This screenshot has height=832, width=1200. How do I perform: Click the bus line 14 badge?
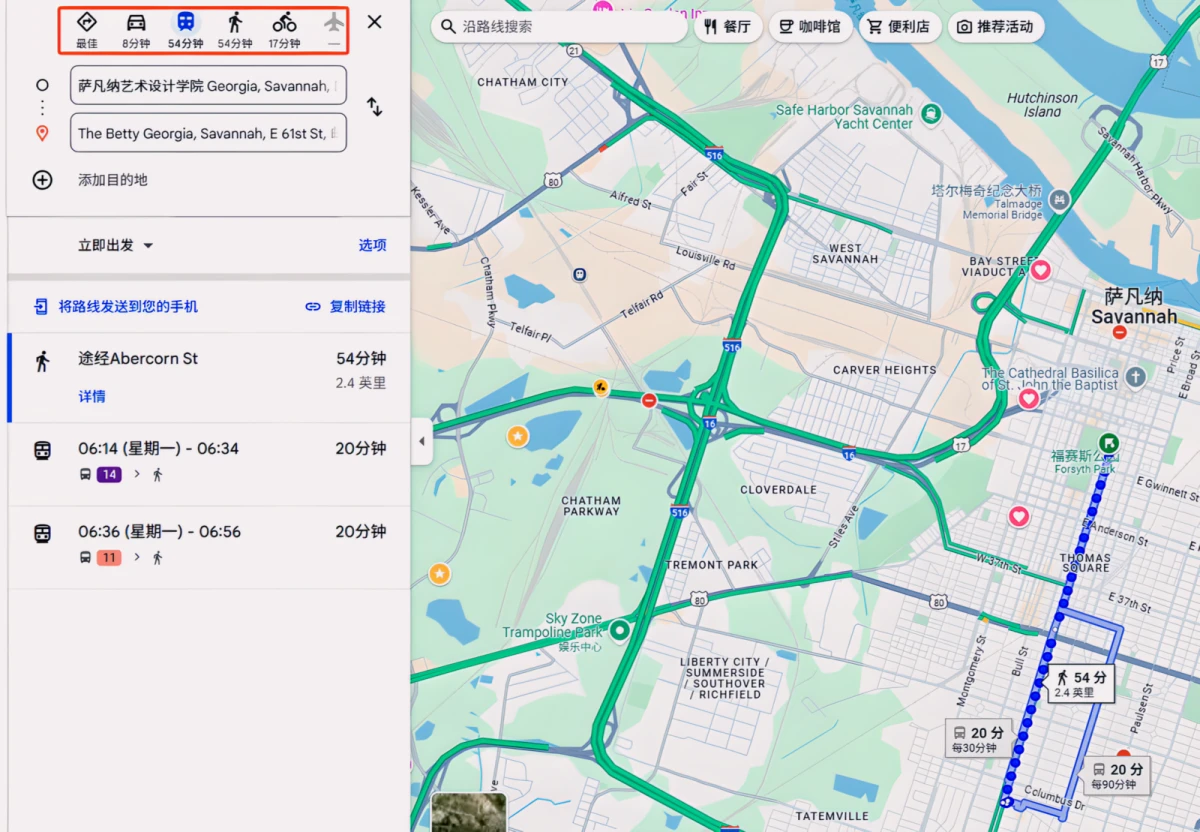(109, 475)
